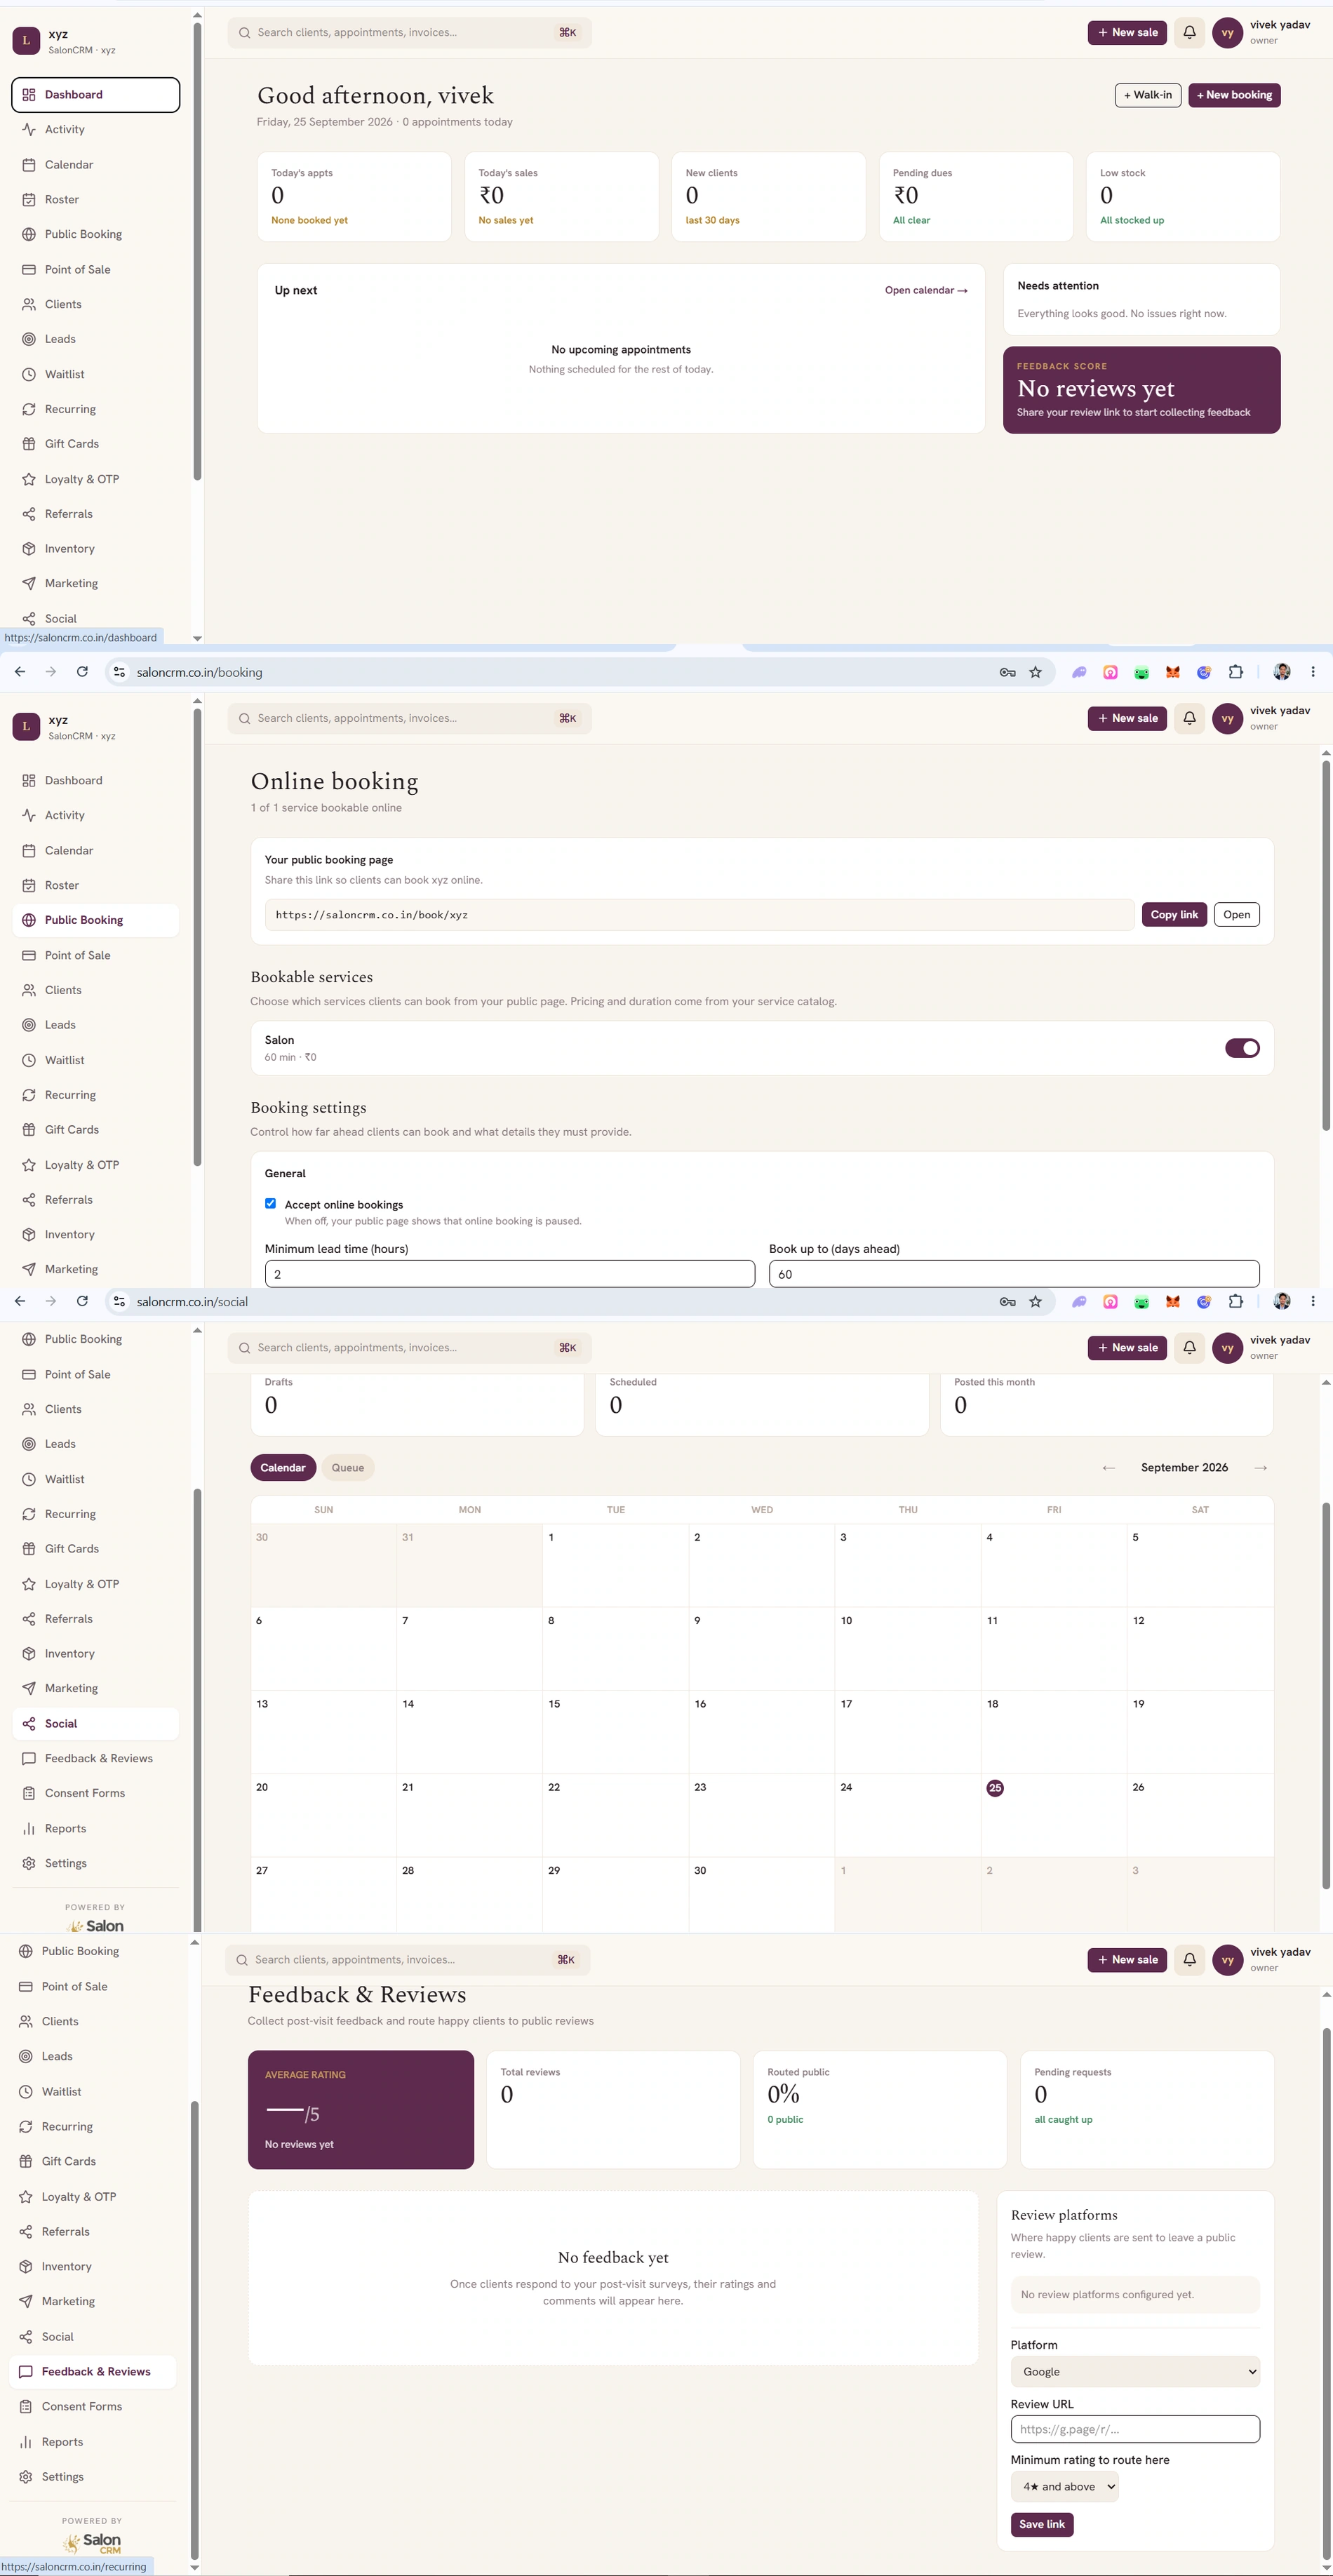Open the minimum rating dropdown showing 4★ and above

click(x=1064, y=2486)
